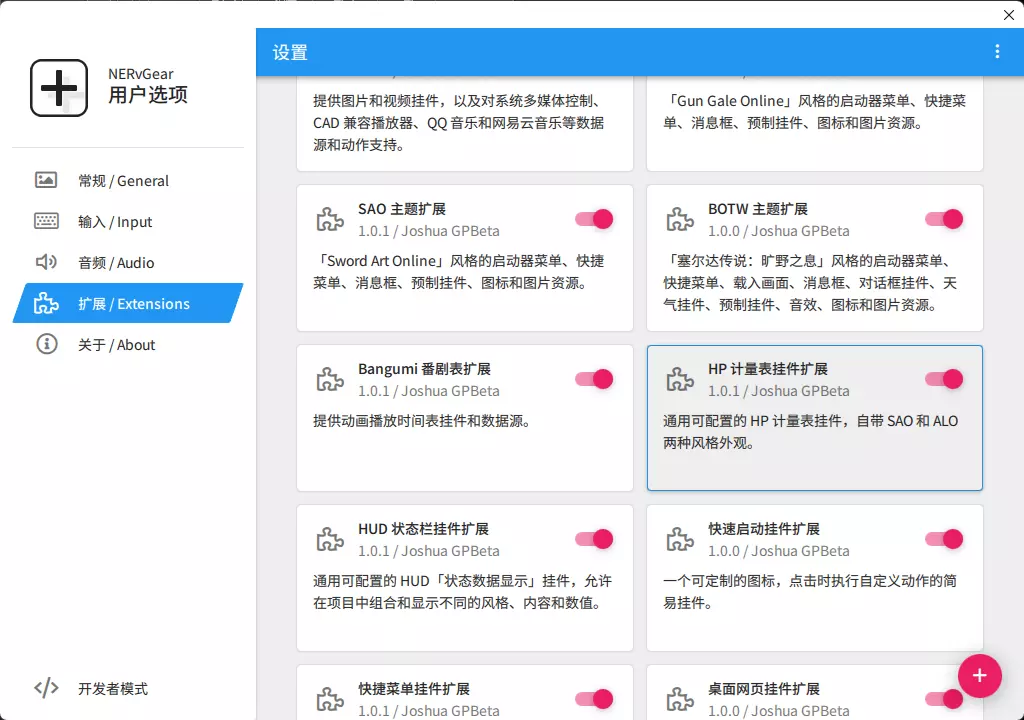Click 开发者模式 developer mode entry
The width and height of the screenshot is (1024, 720).
[128, 688]
